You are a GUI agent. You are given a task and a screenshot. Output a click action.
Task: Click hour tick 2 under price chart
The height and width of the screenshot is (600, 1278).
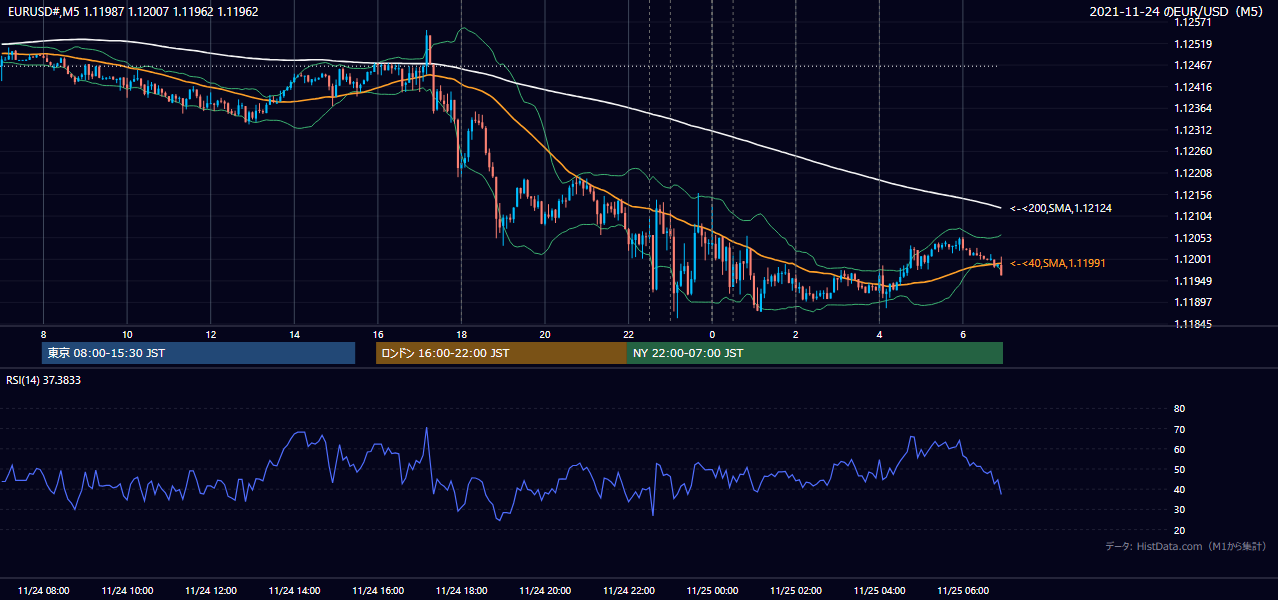tap(796, 334)
